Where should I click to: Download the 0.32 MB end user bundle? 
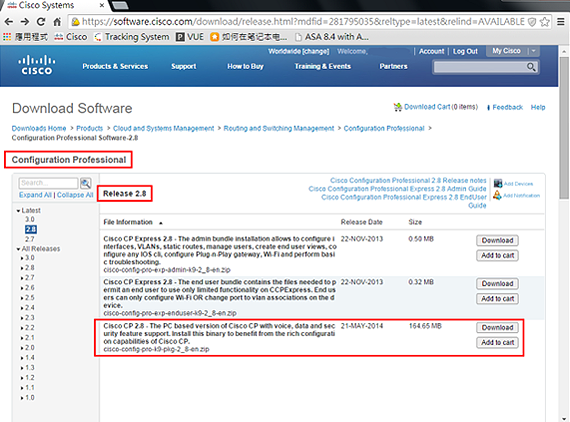[x=497, y=284]
